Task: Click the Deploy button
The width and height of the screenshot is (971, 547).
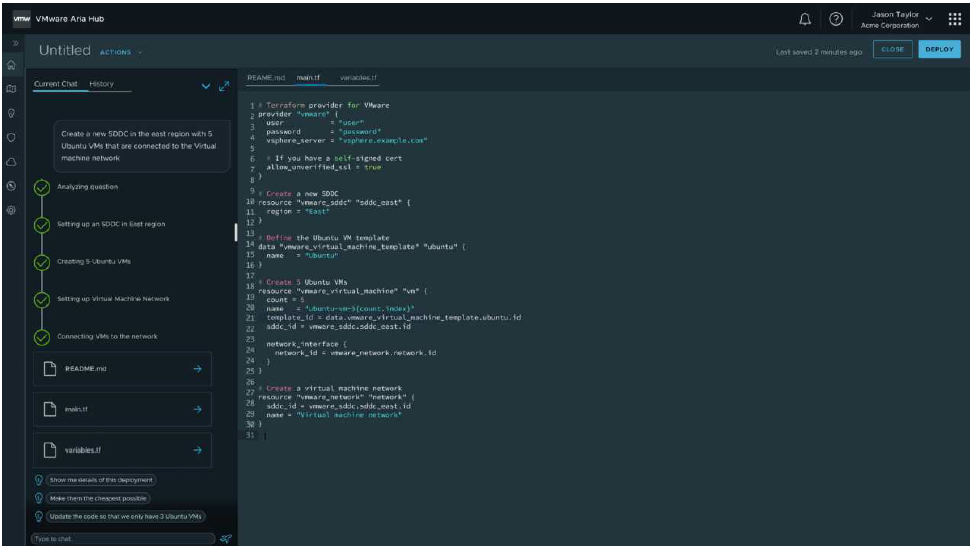Action: [939, 50]
